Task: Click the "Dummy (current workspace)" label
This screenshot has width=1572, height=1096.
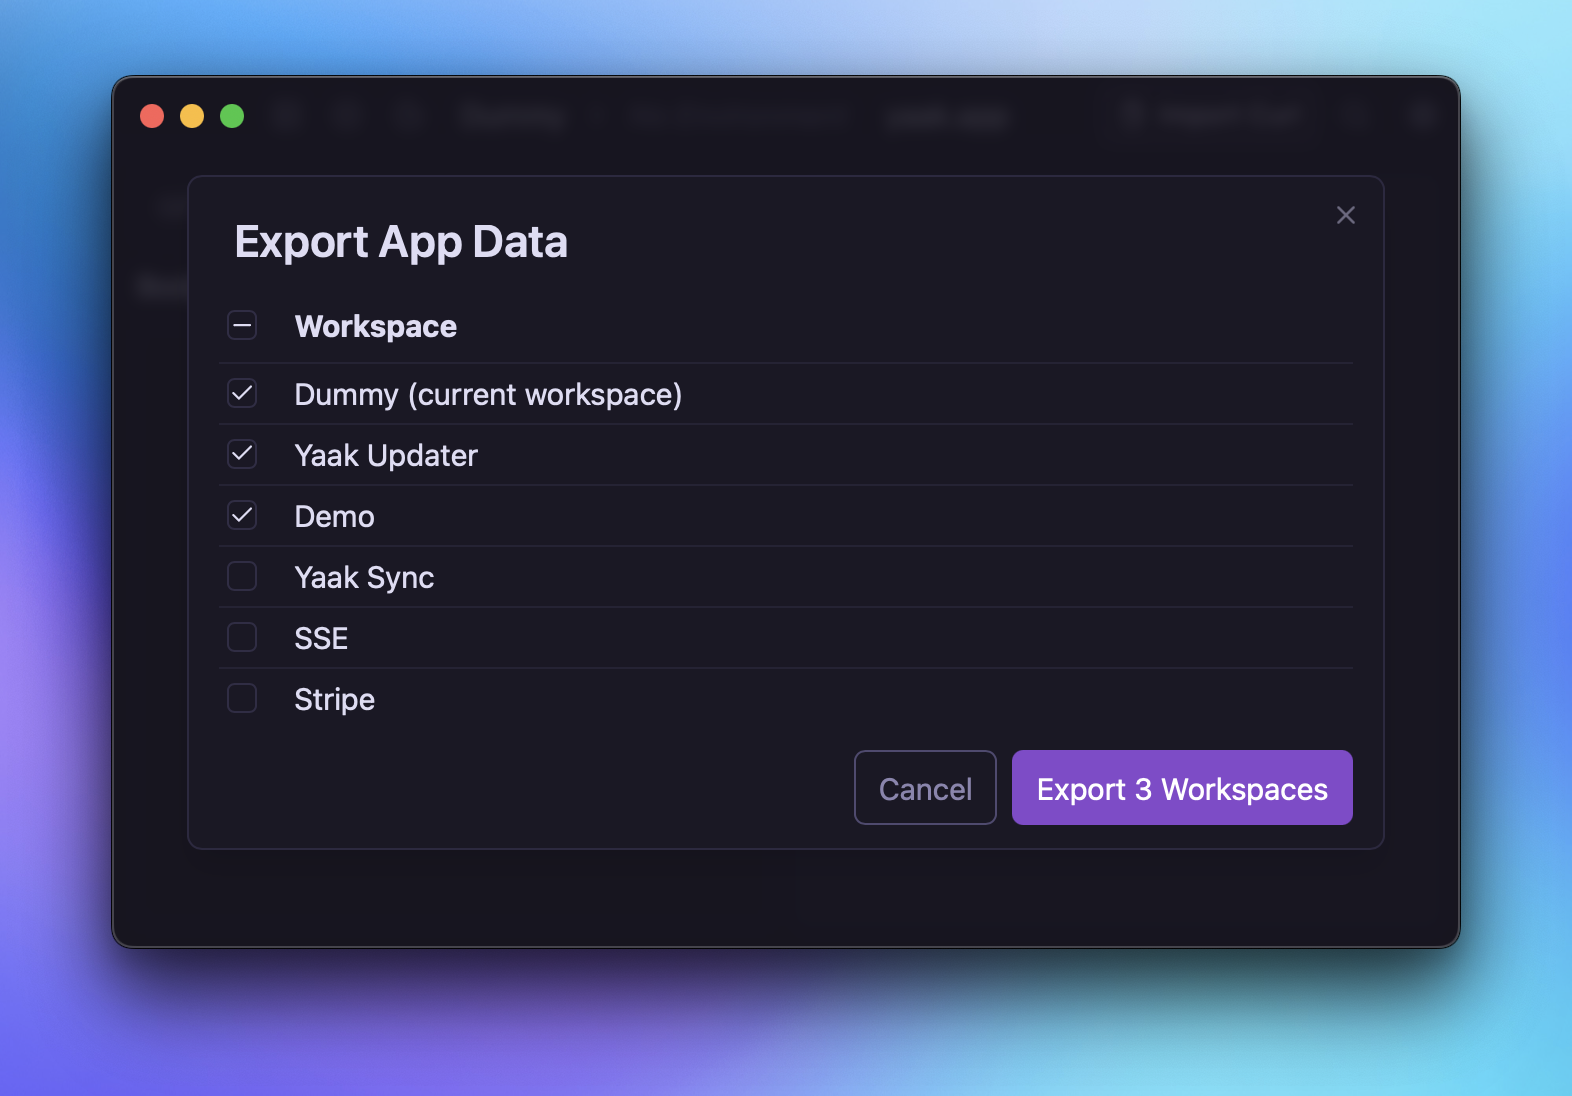Action: [x=487, y=395]
